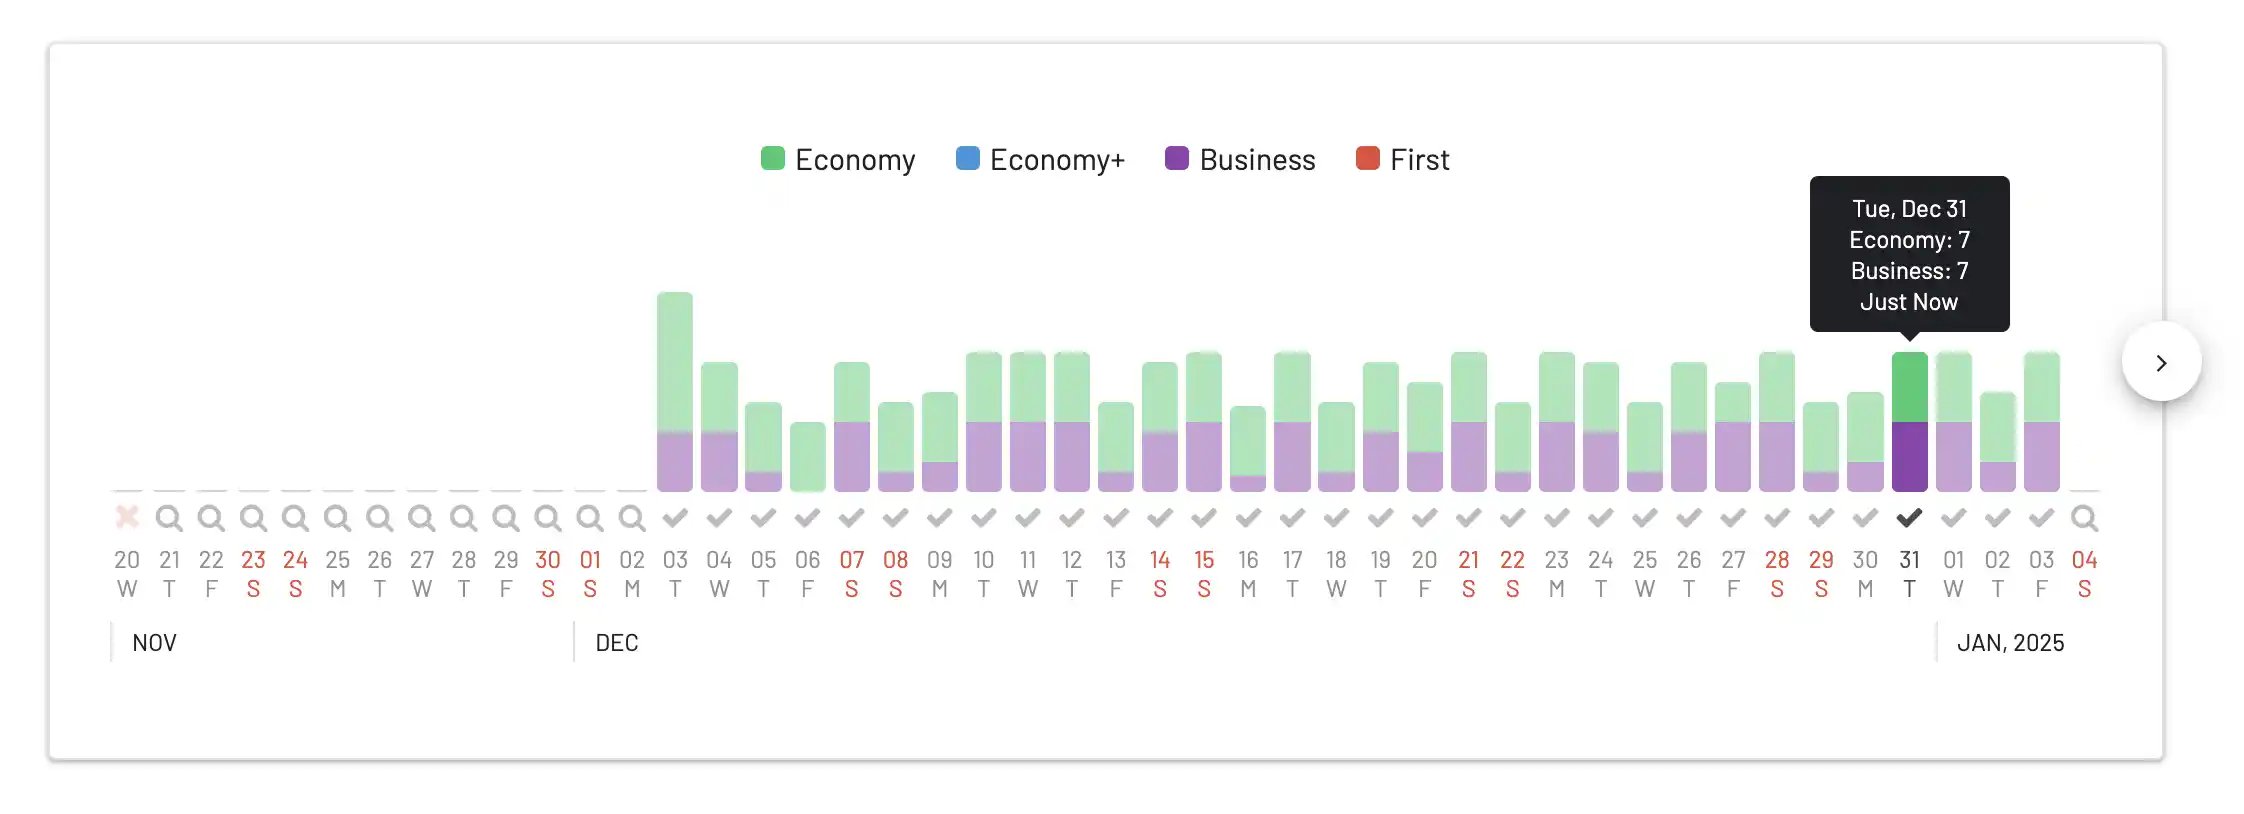Click the next arrow chevron button
The image size is (2244, 814).
click(x=2161, y=362)
